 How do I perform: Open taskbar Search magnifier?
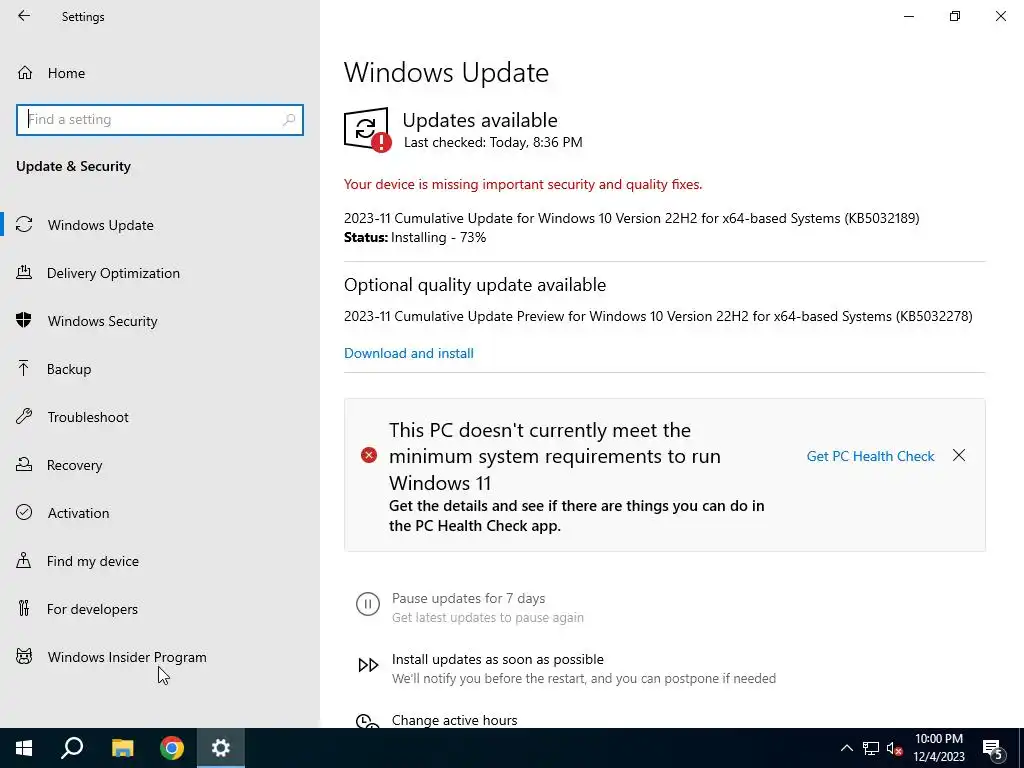72,748
